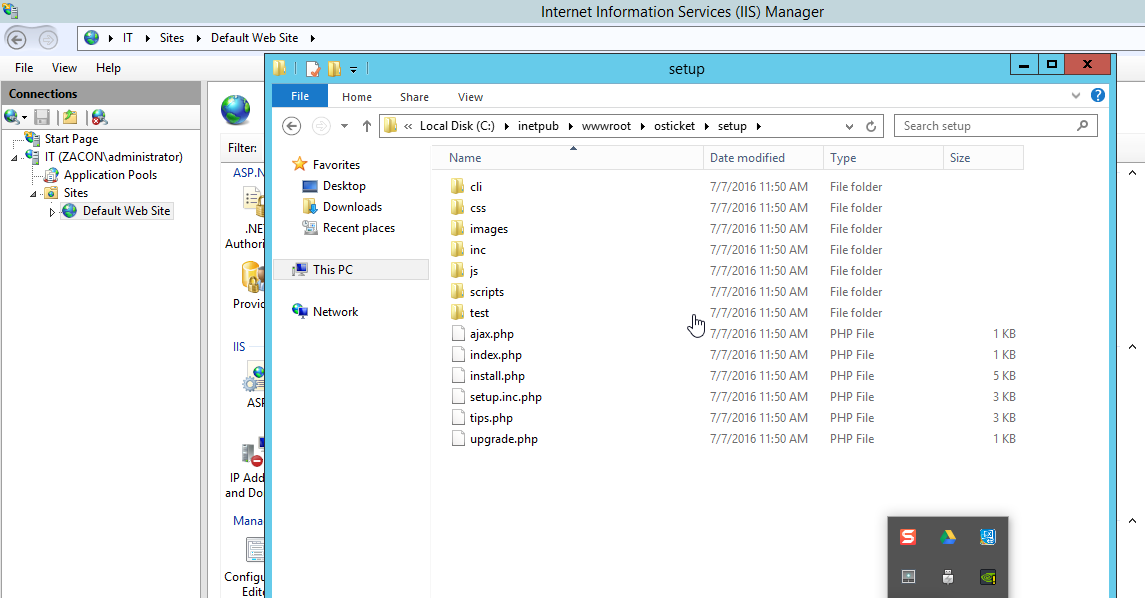Sort by the Size column header

[x=983, y=158]
